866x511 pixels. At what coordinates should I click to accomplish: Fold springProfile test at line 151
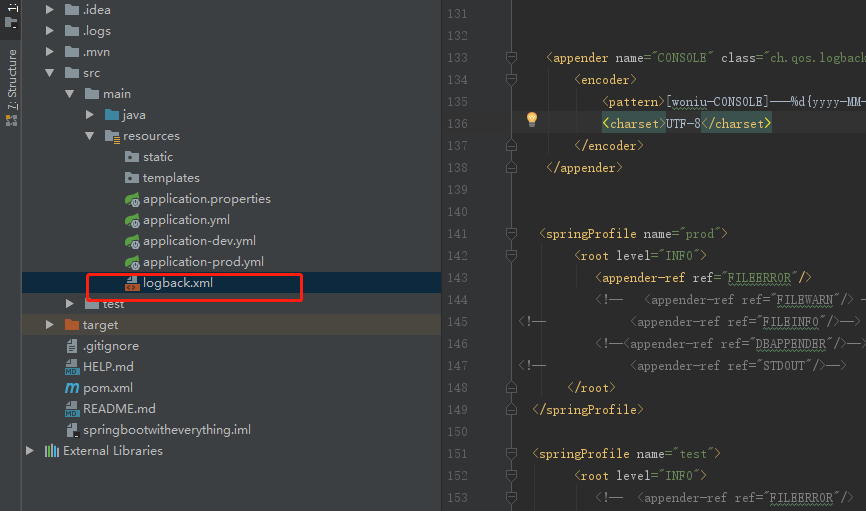click(511, 454)
